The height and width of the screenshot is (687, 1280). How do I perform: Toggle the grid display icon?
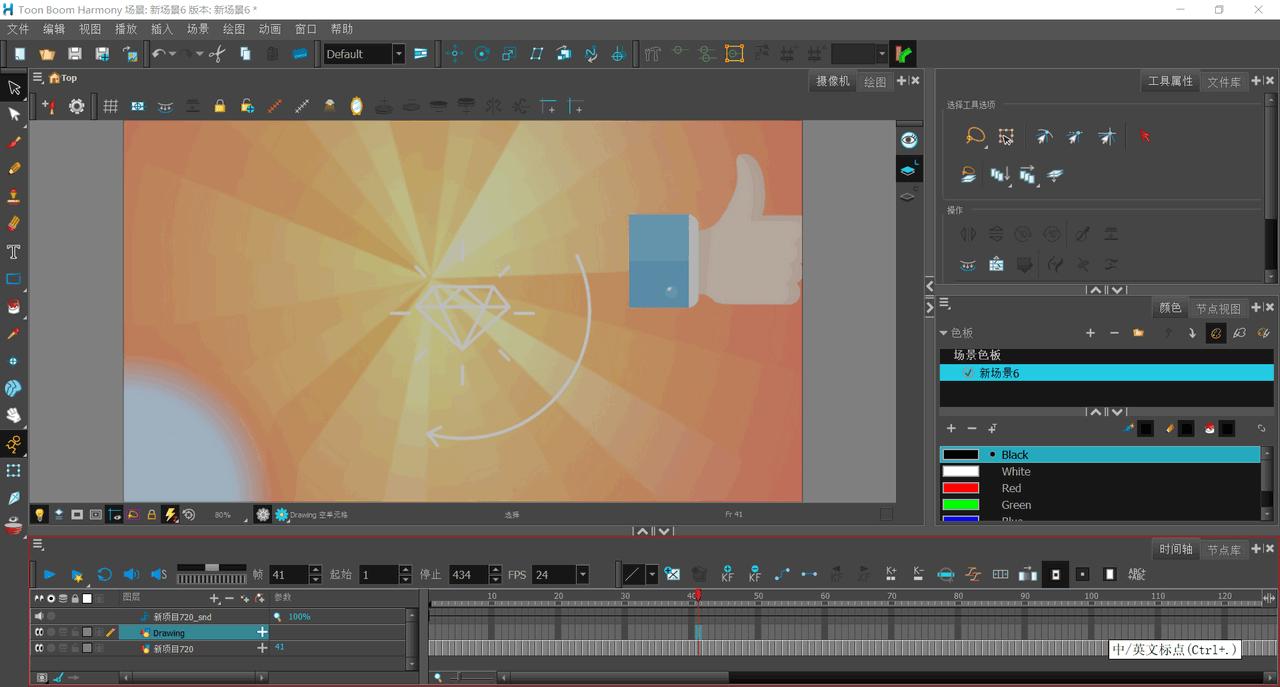click(111, 107)
